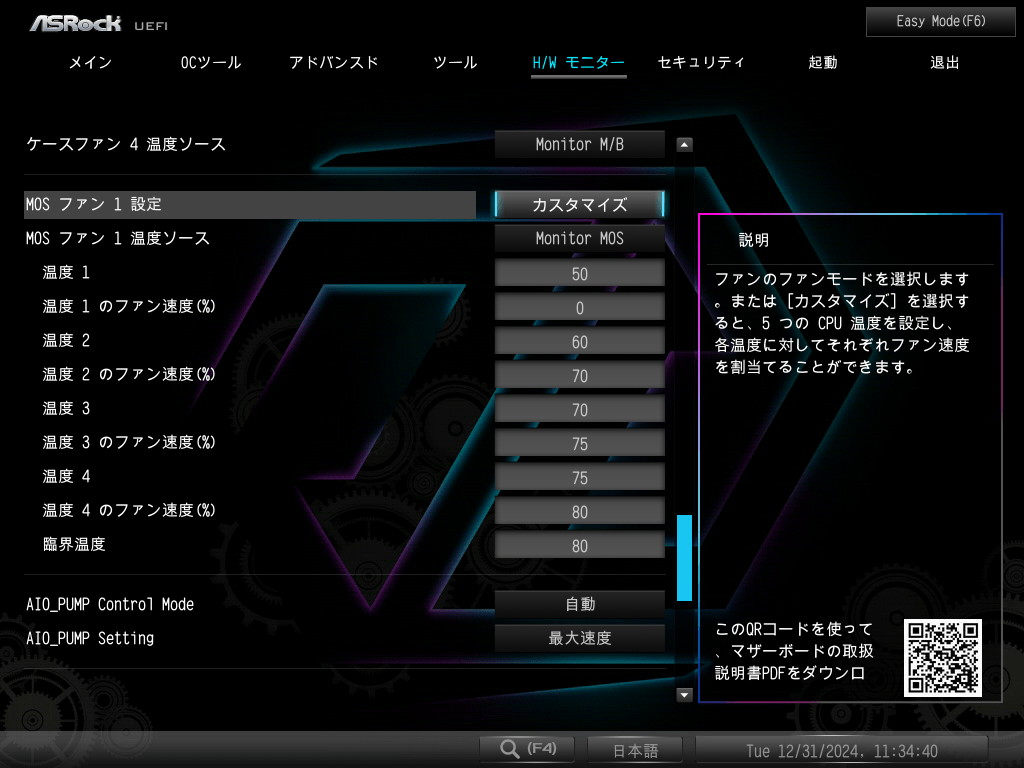Edit 温度 1 value field 50
1024x768 pixels.
pos(579,273)
